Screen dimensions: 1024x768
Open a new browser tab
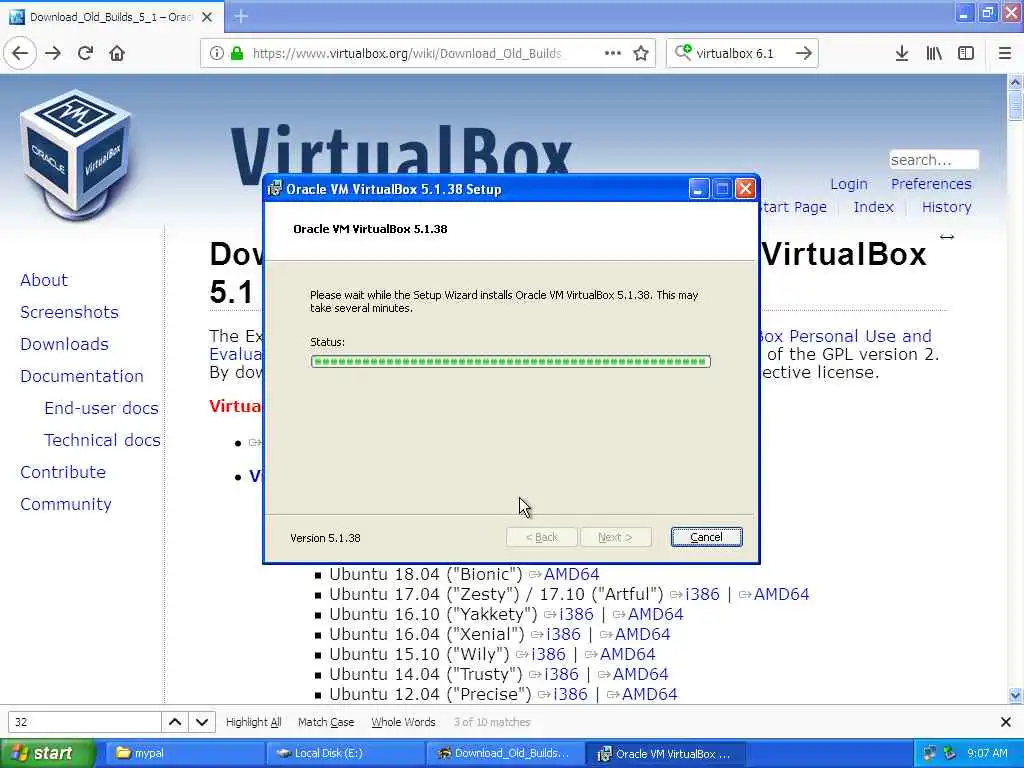point(241,16)
